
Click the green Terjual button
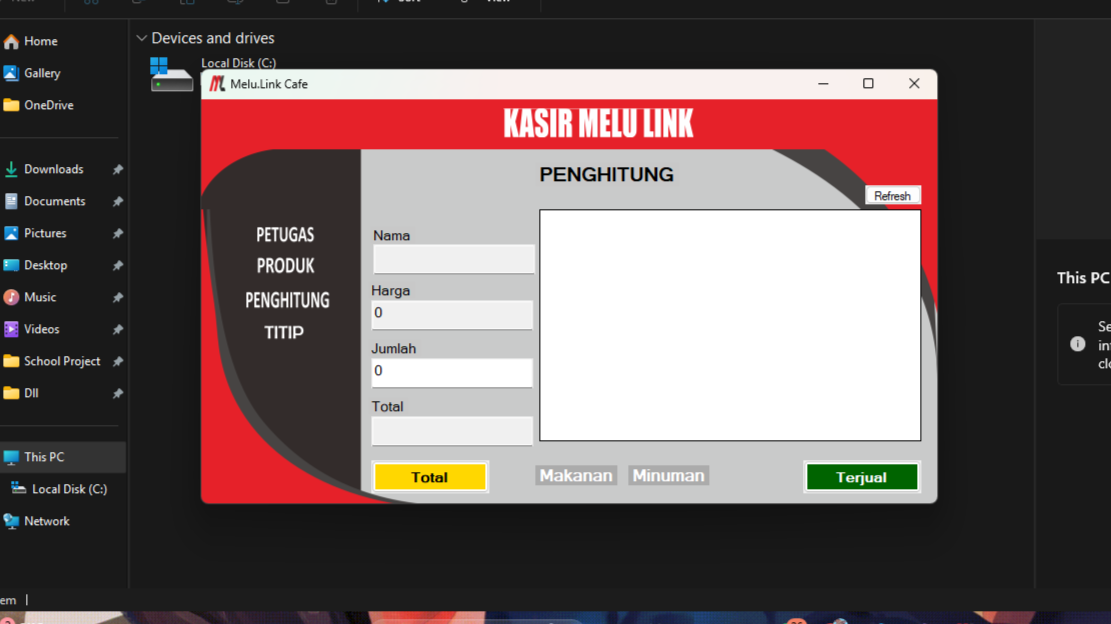(861, 477)
